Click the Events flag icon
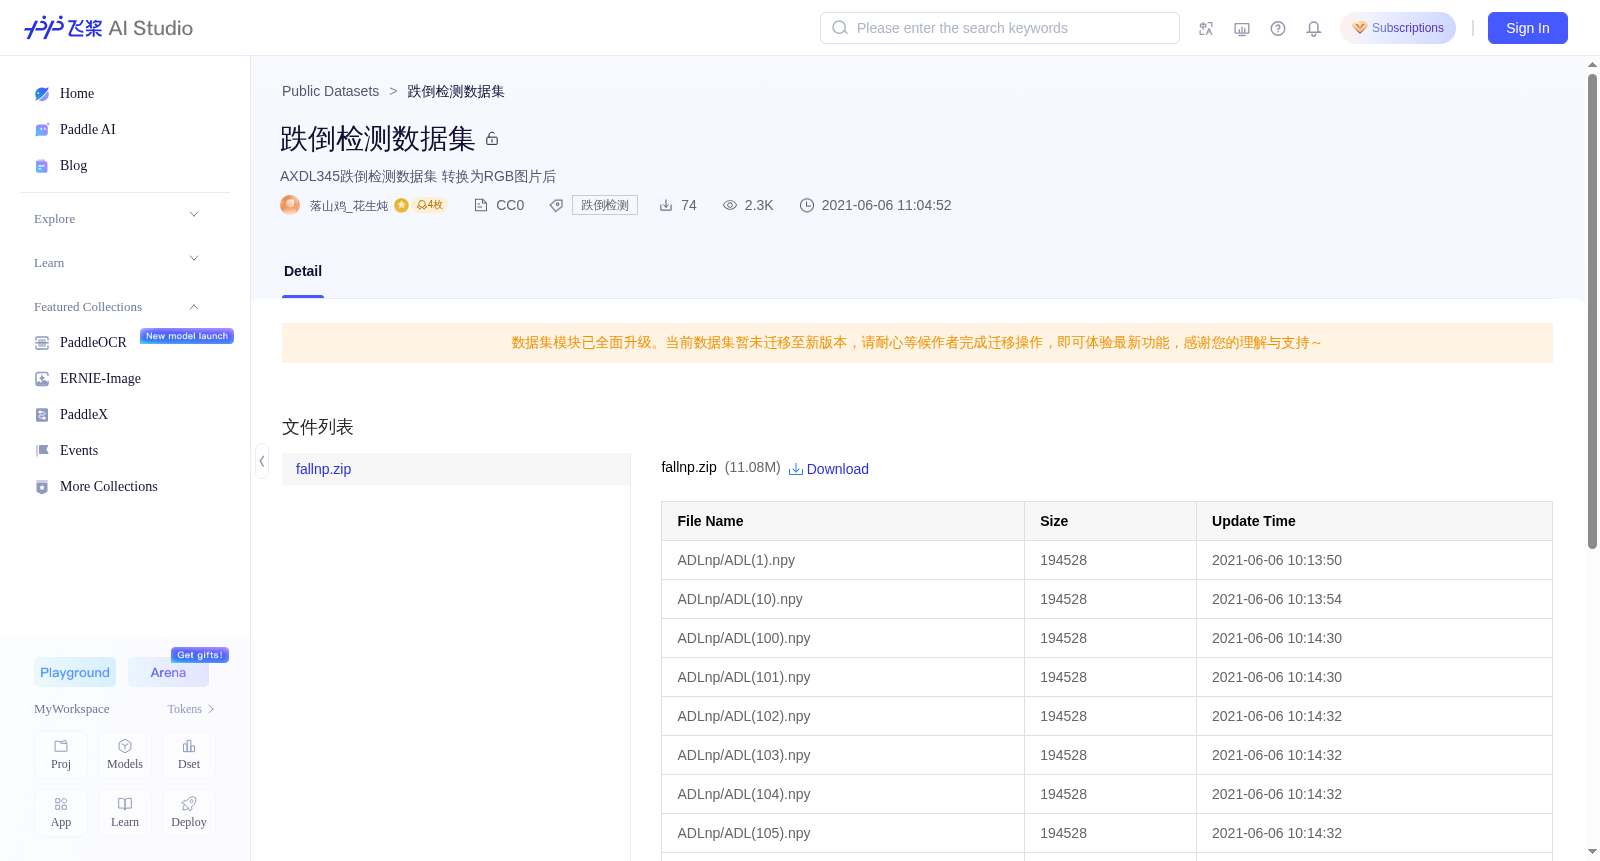This screenshot has height=861, width=1600. tap(42, 451)
